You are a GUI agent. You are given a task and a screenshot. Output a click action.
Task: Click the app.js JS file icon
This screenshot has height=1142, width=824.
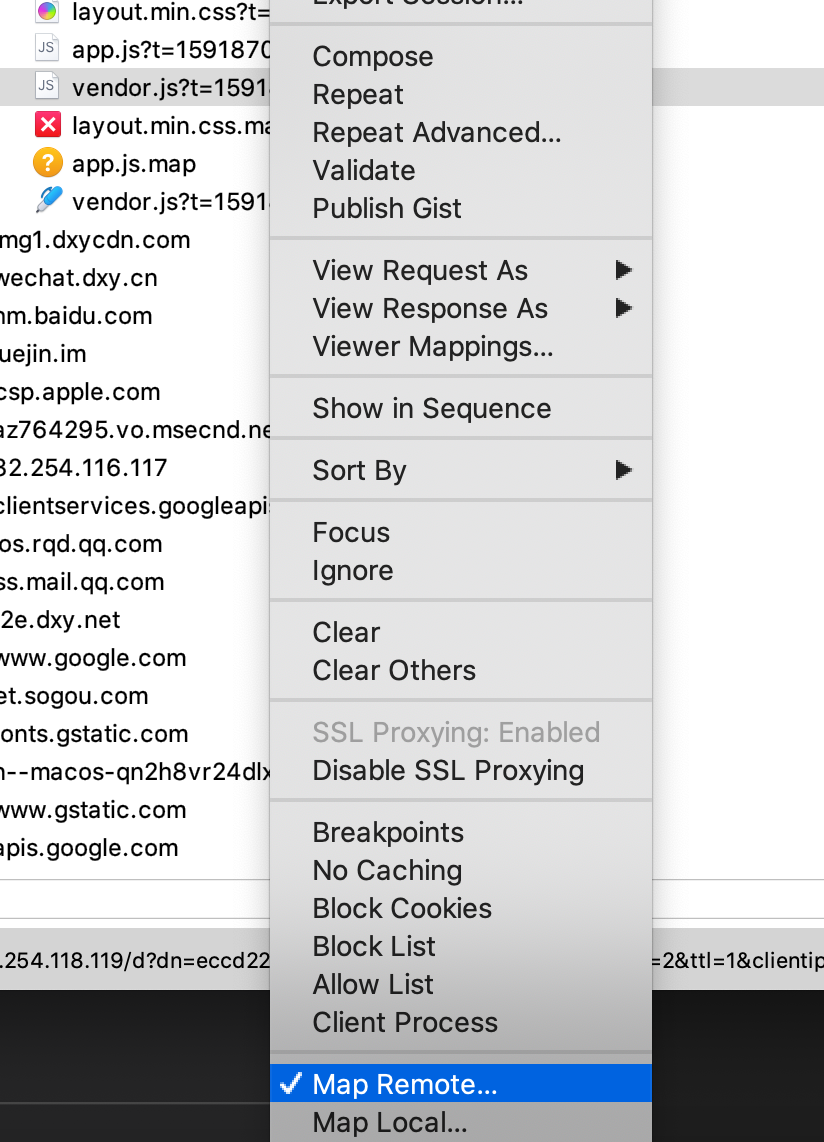tap(46, 48)
